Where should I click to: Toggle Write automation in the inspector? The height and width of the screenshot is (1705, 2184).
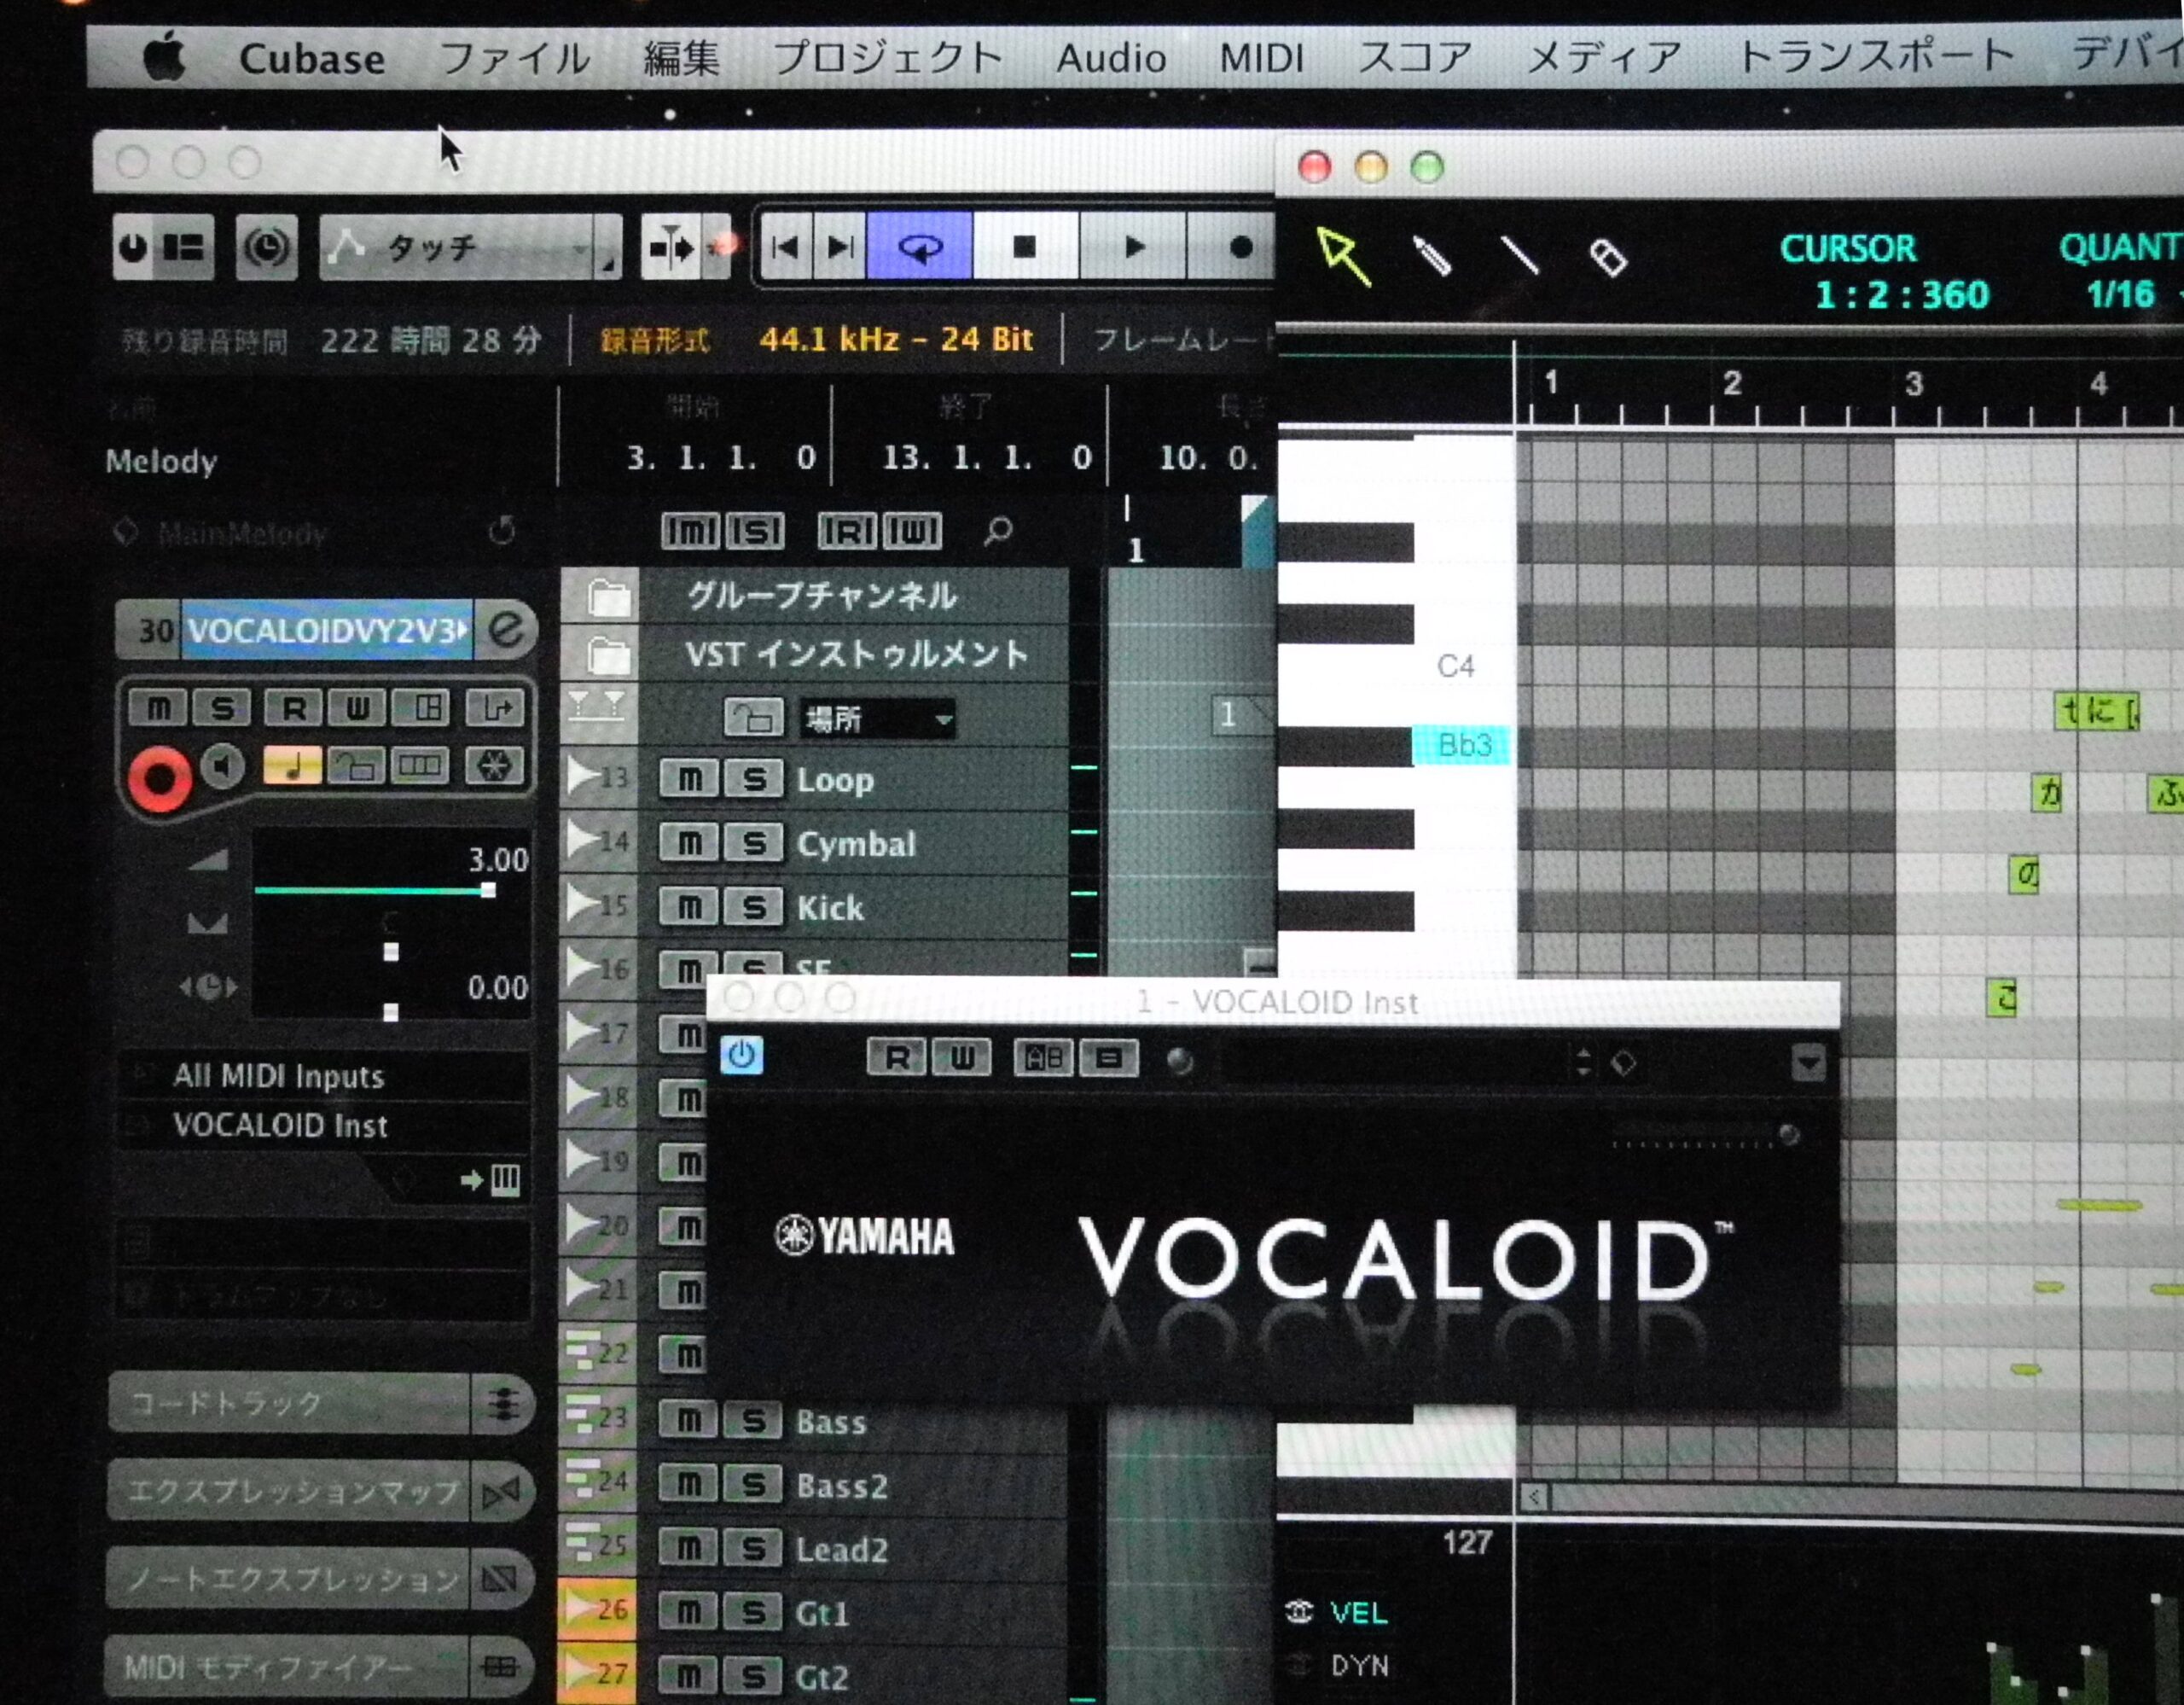[x=357, y=708]
